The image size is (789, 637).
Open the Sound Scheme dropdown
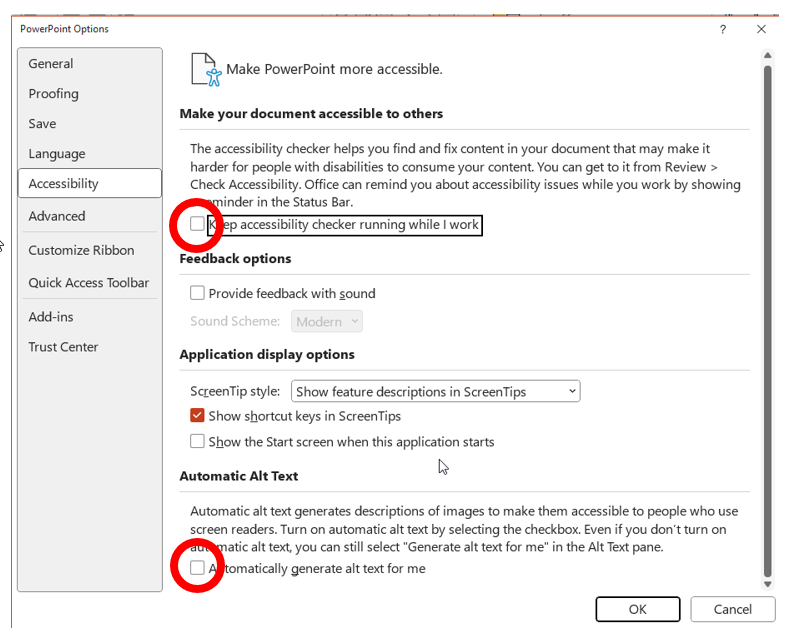327,322
